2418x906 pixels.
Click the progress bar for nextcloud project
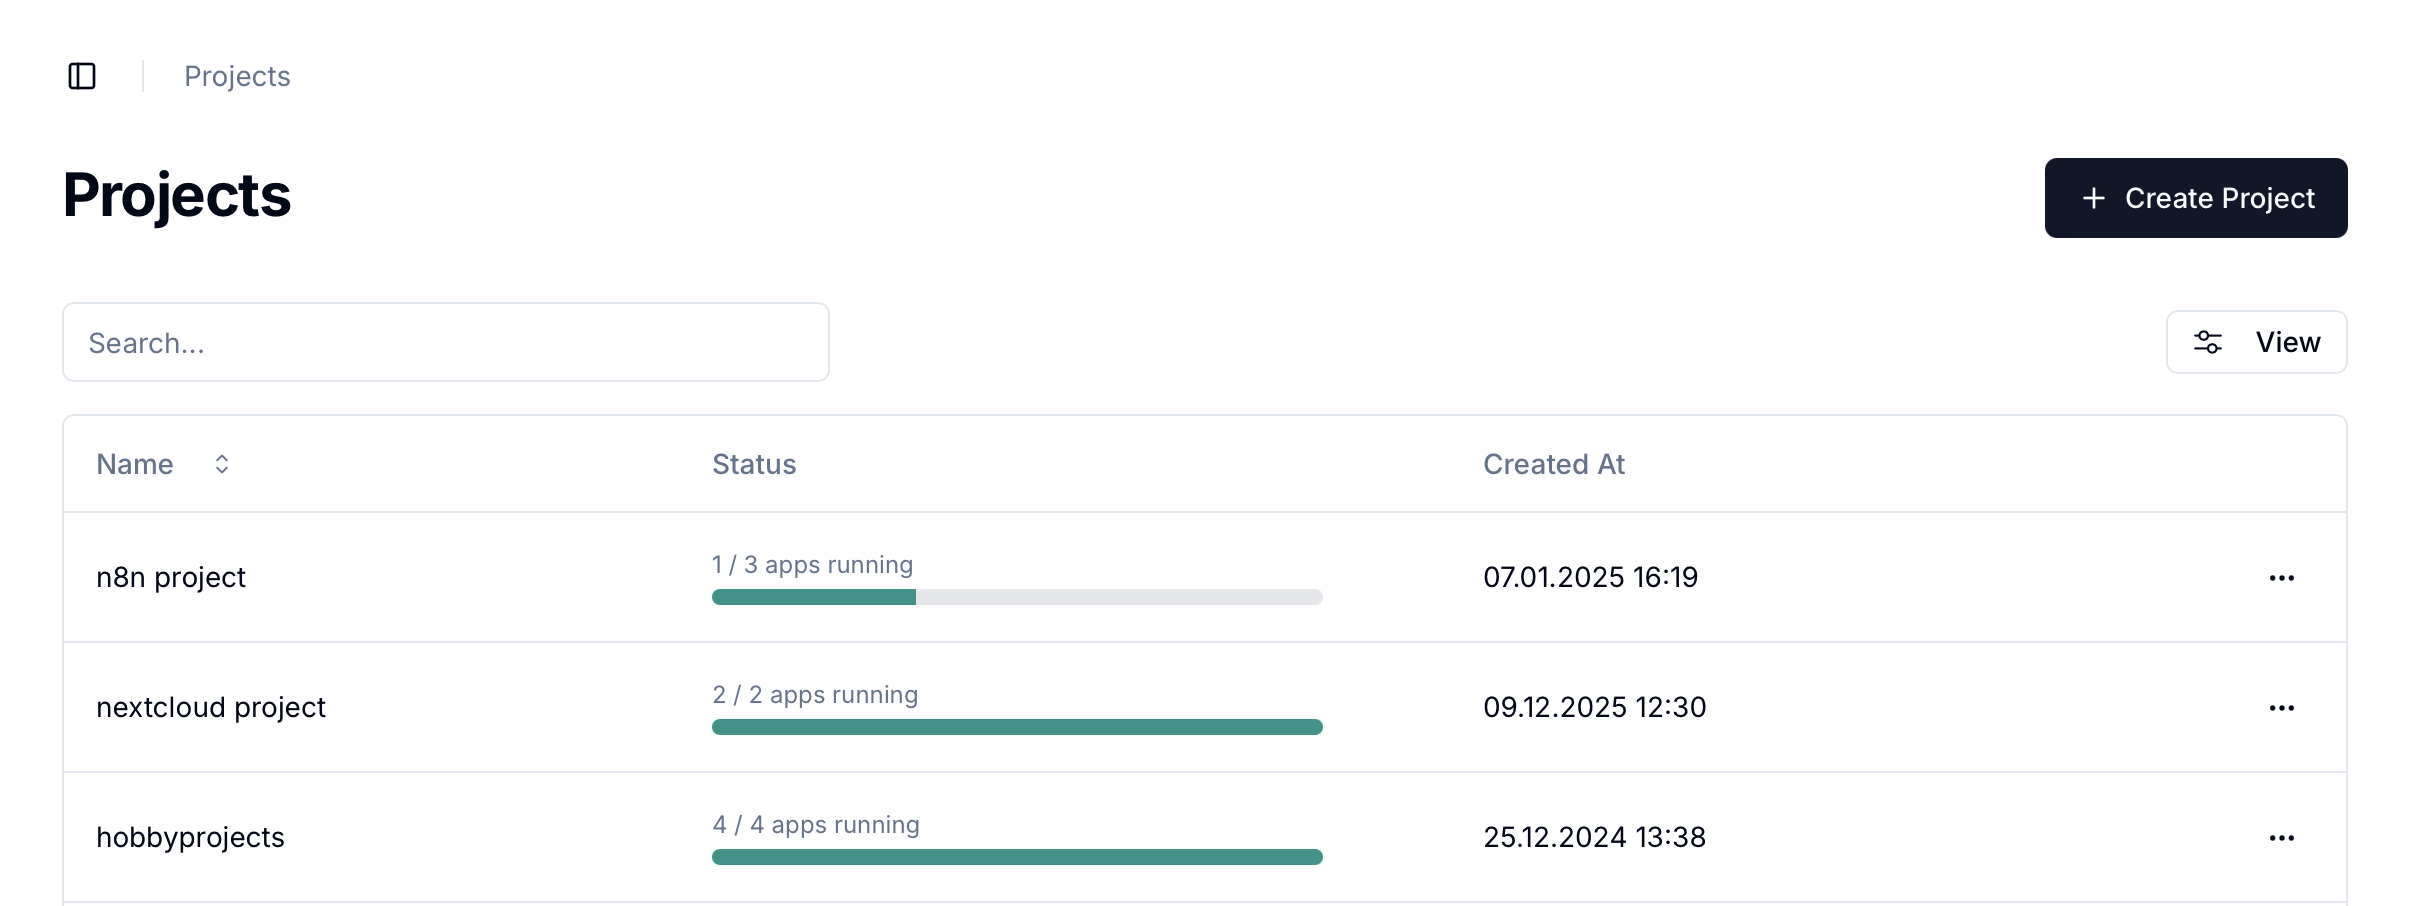click(x=1016, y=727)
